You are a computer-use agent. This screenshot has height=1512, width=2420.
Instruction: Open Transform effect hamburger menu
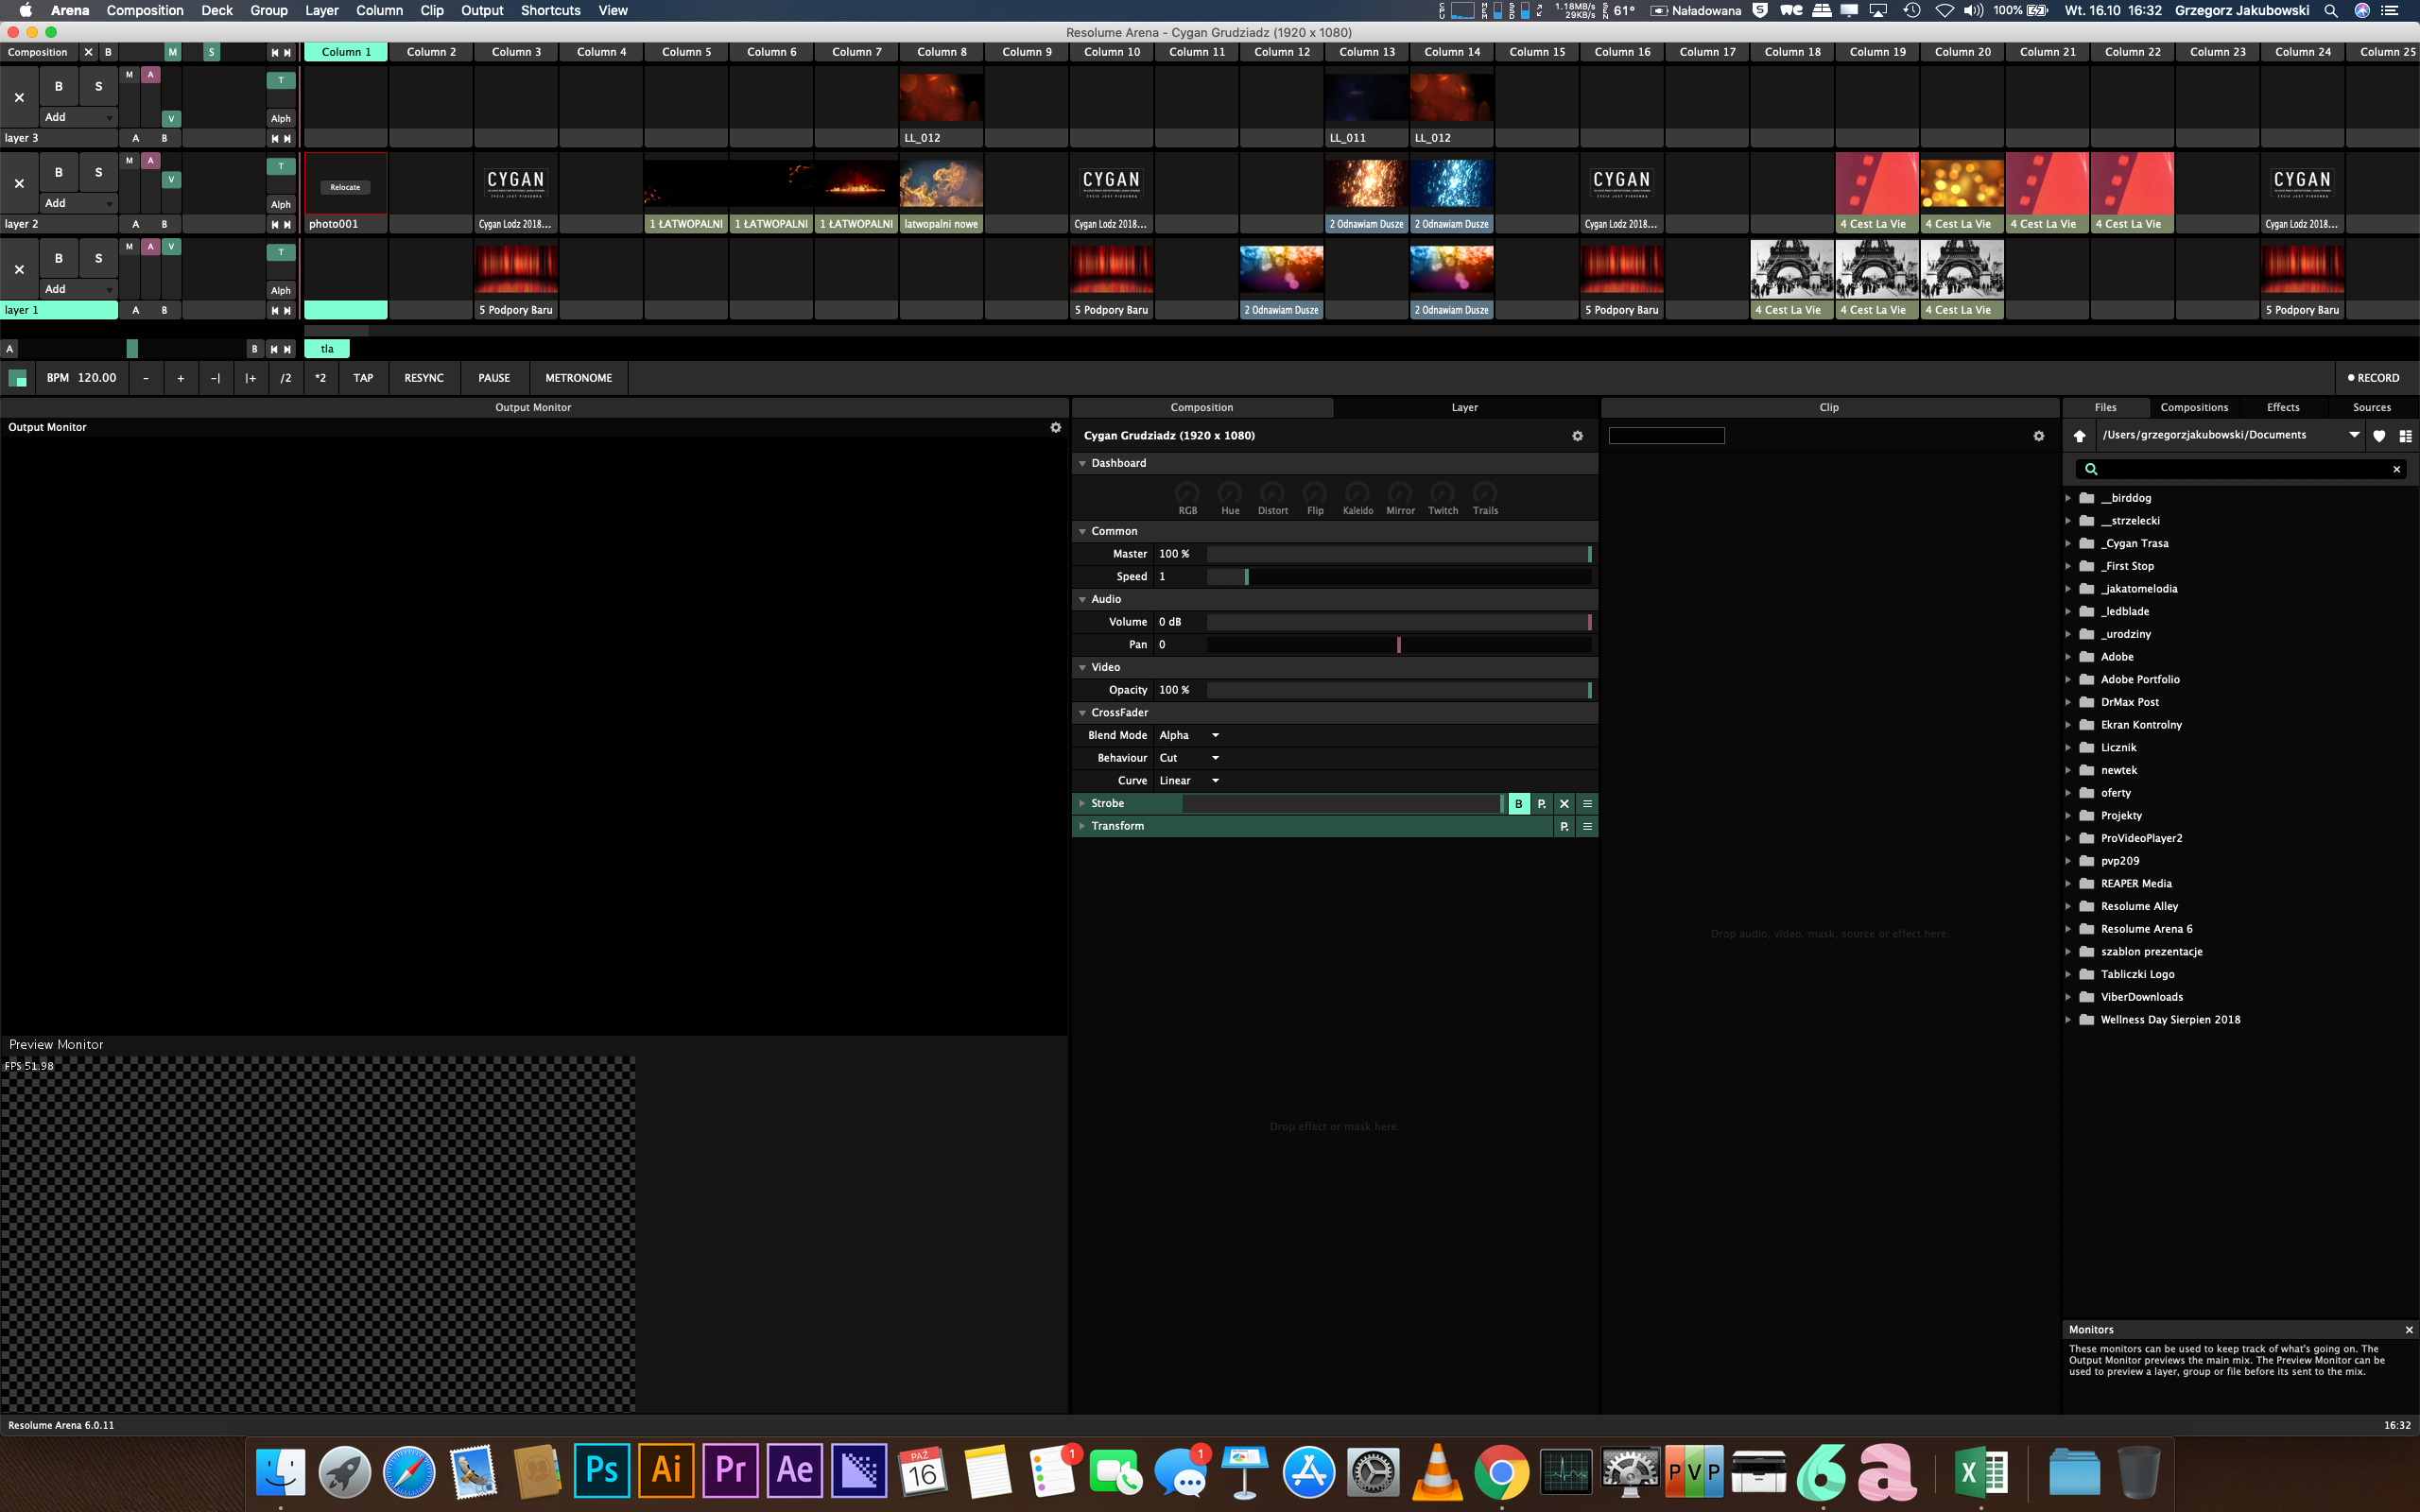[1587, 827]
